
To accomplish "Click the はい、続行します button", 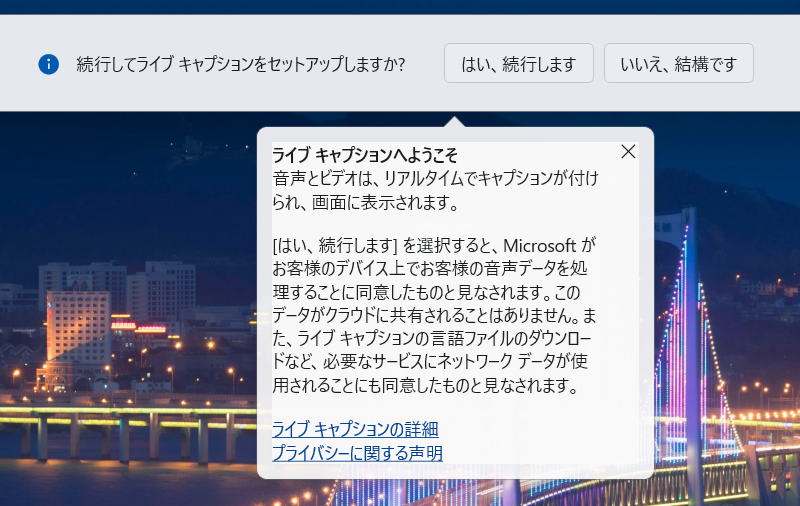I will [x=518, y=63].
